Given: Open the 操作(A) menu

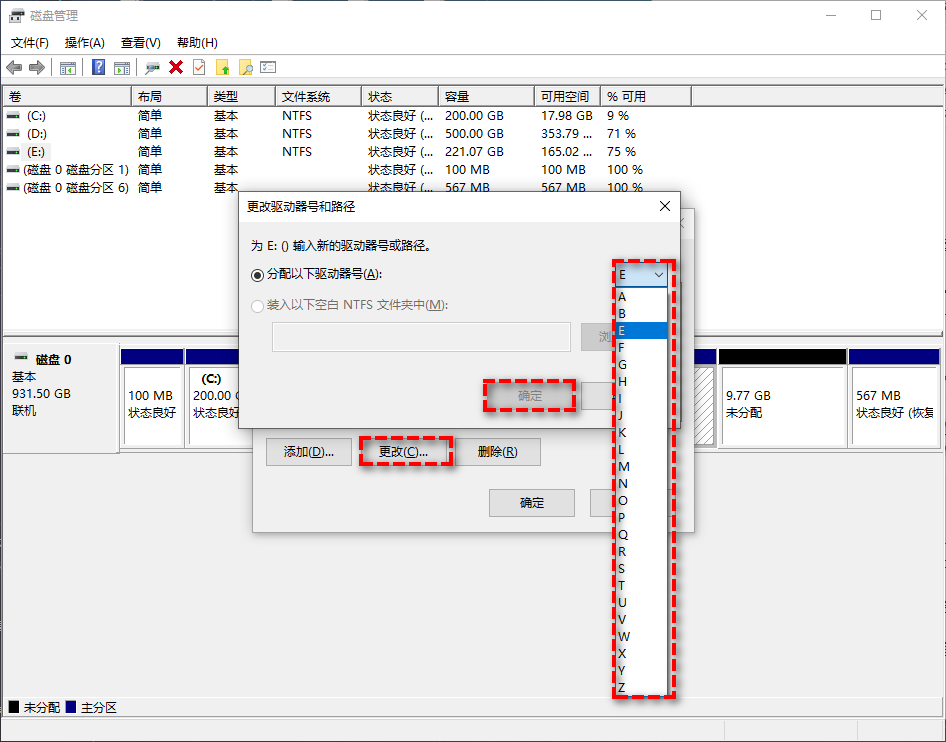Looking at the screenshot, I should pos(84,43).
